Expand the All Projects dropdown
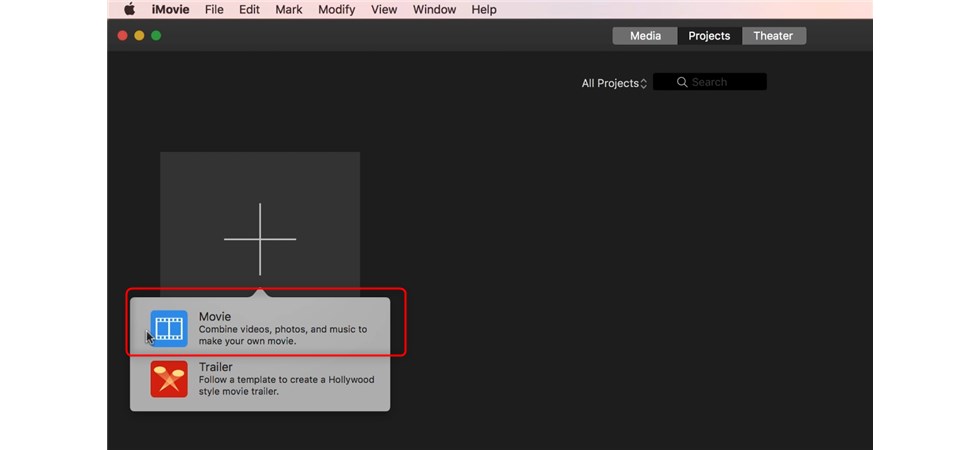This screenshot has height=450, width=980. pyautogui.click(x=614, y=83)
